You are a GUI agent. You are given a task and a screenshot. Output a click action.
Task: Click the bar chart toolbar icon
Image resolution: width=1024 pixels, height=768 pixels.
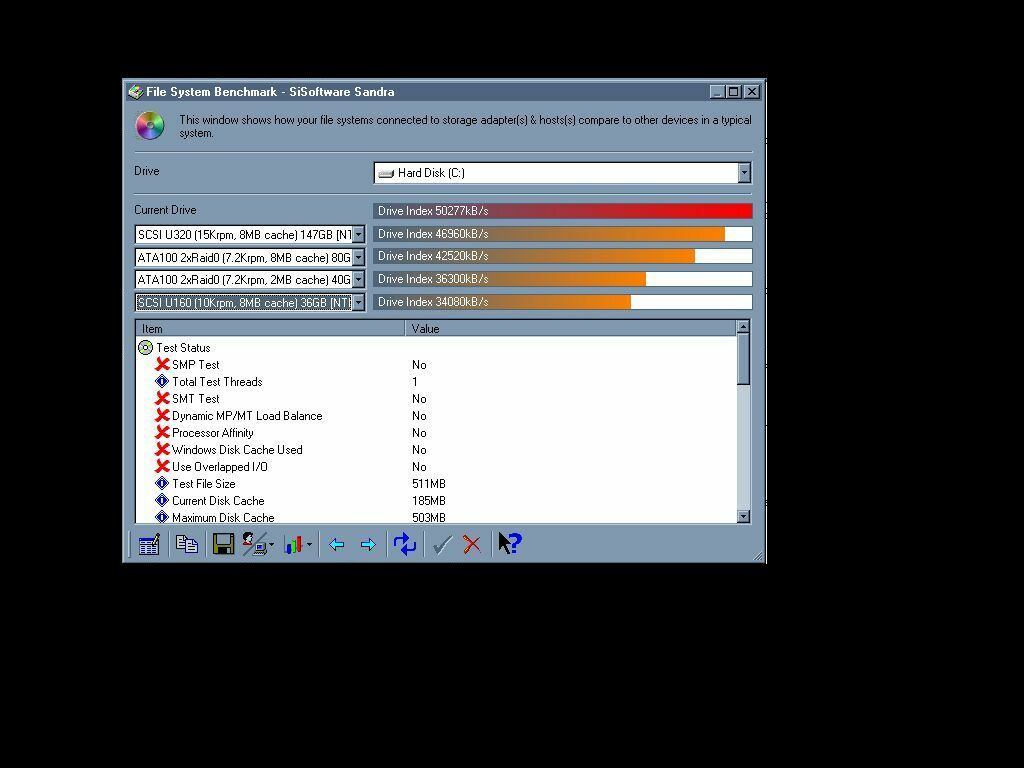[x=293, y=544]
